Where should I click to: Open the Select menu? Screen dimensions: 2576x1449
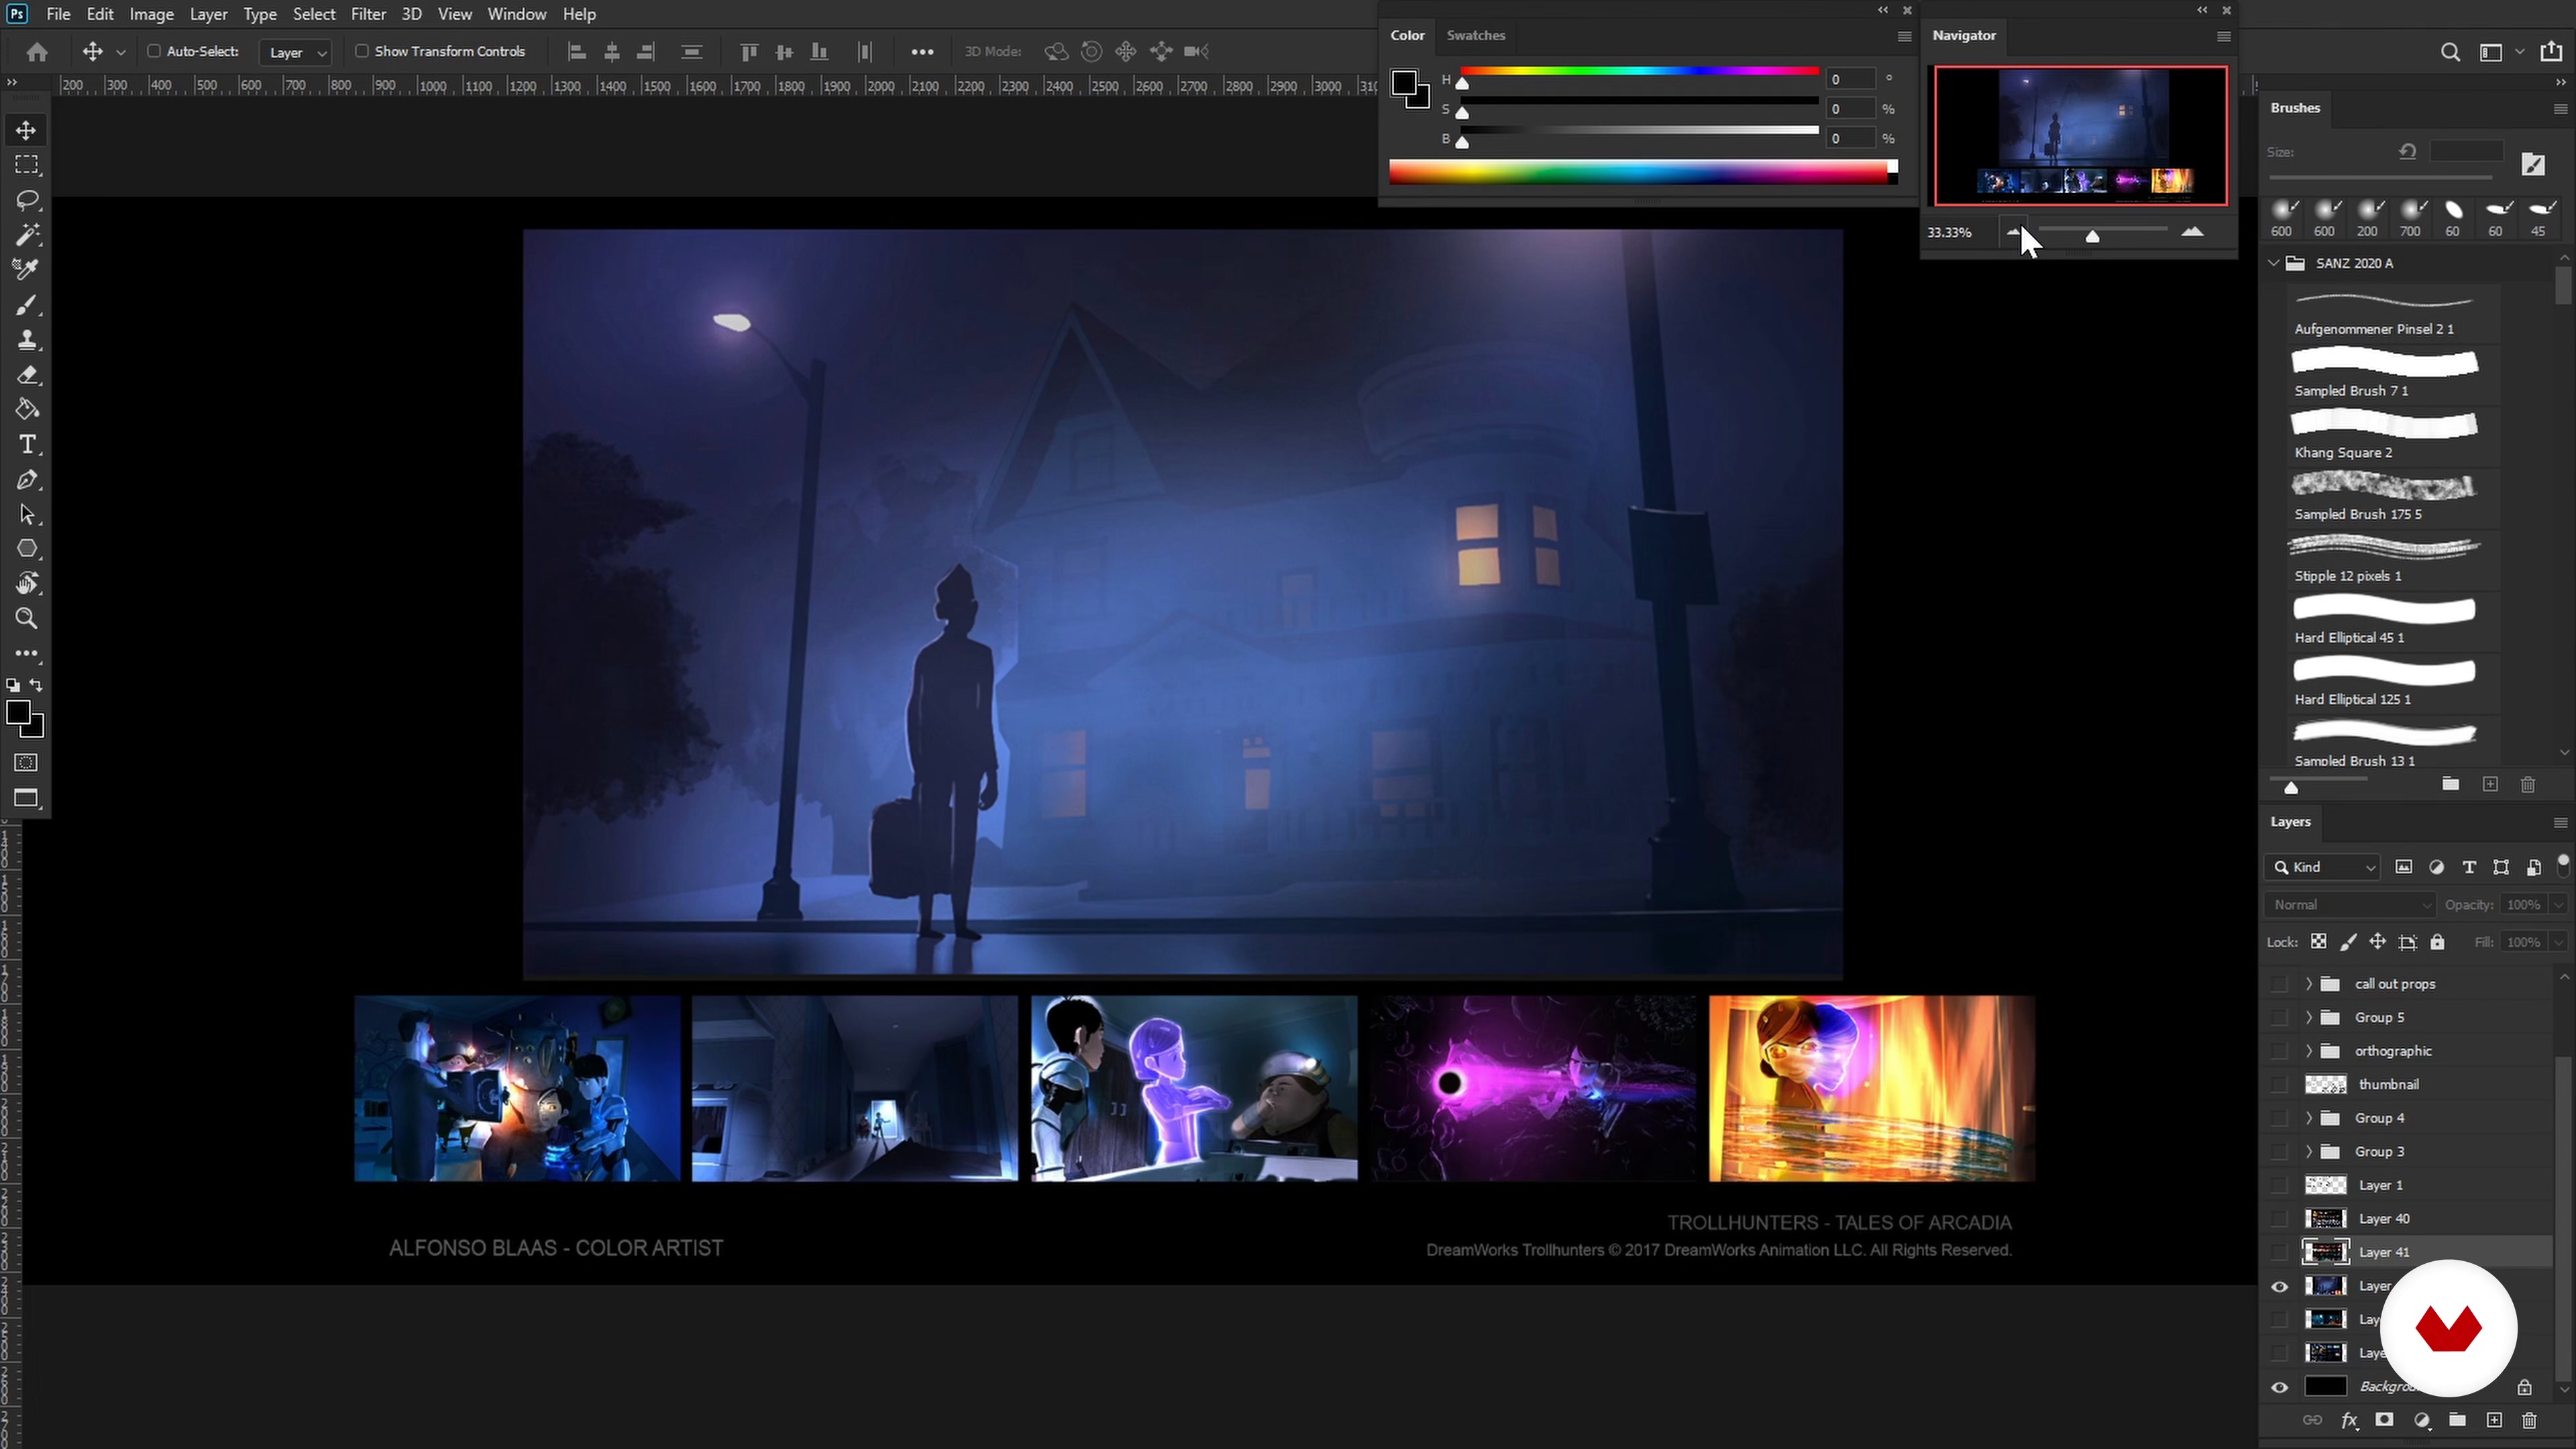tap(313, 14)
